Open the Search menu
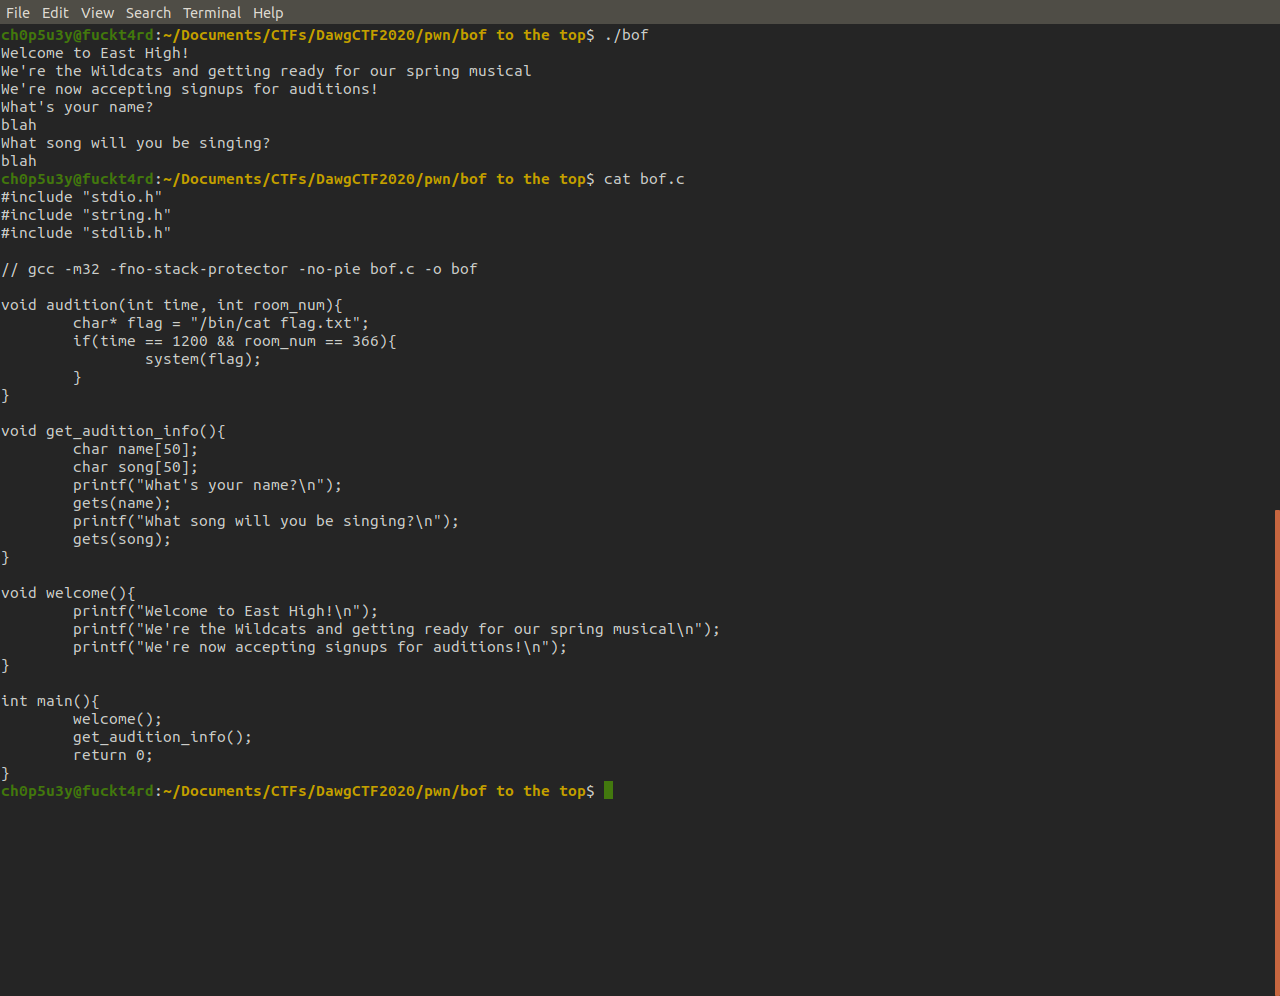 coord(148,13)
